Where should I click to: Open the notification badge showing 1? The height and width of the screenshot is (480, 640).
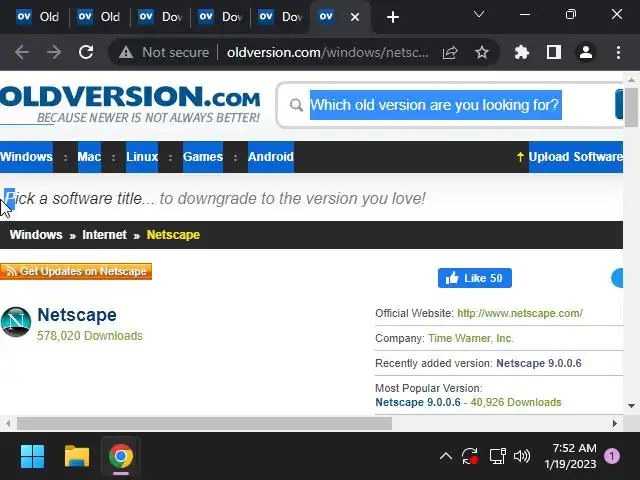[612, 456]
